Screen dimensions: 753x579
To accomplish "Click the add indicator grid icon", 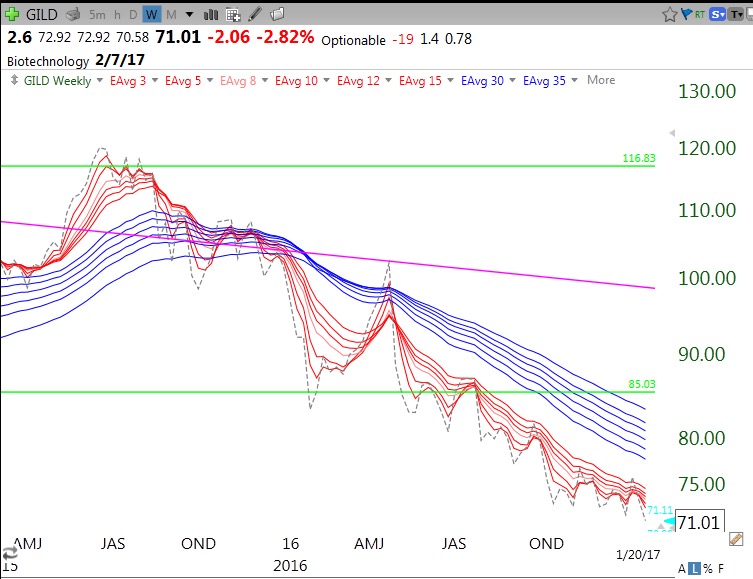I will [233, 15].
